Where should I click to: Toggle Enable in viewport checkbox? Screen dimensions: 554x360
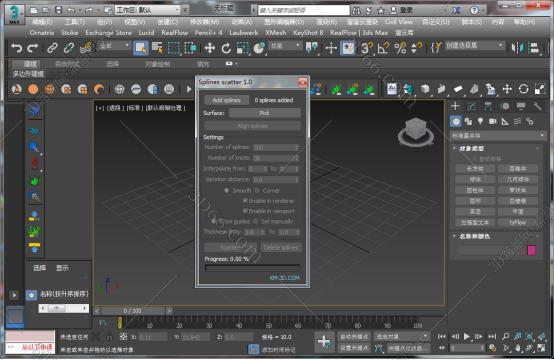[x=245, y=211]
